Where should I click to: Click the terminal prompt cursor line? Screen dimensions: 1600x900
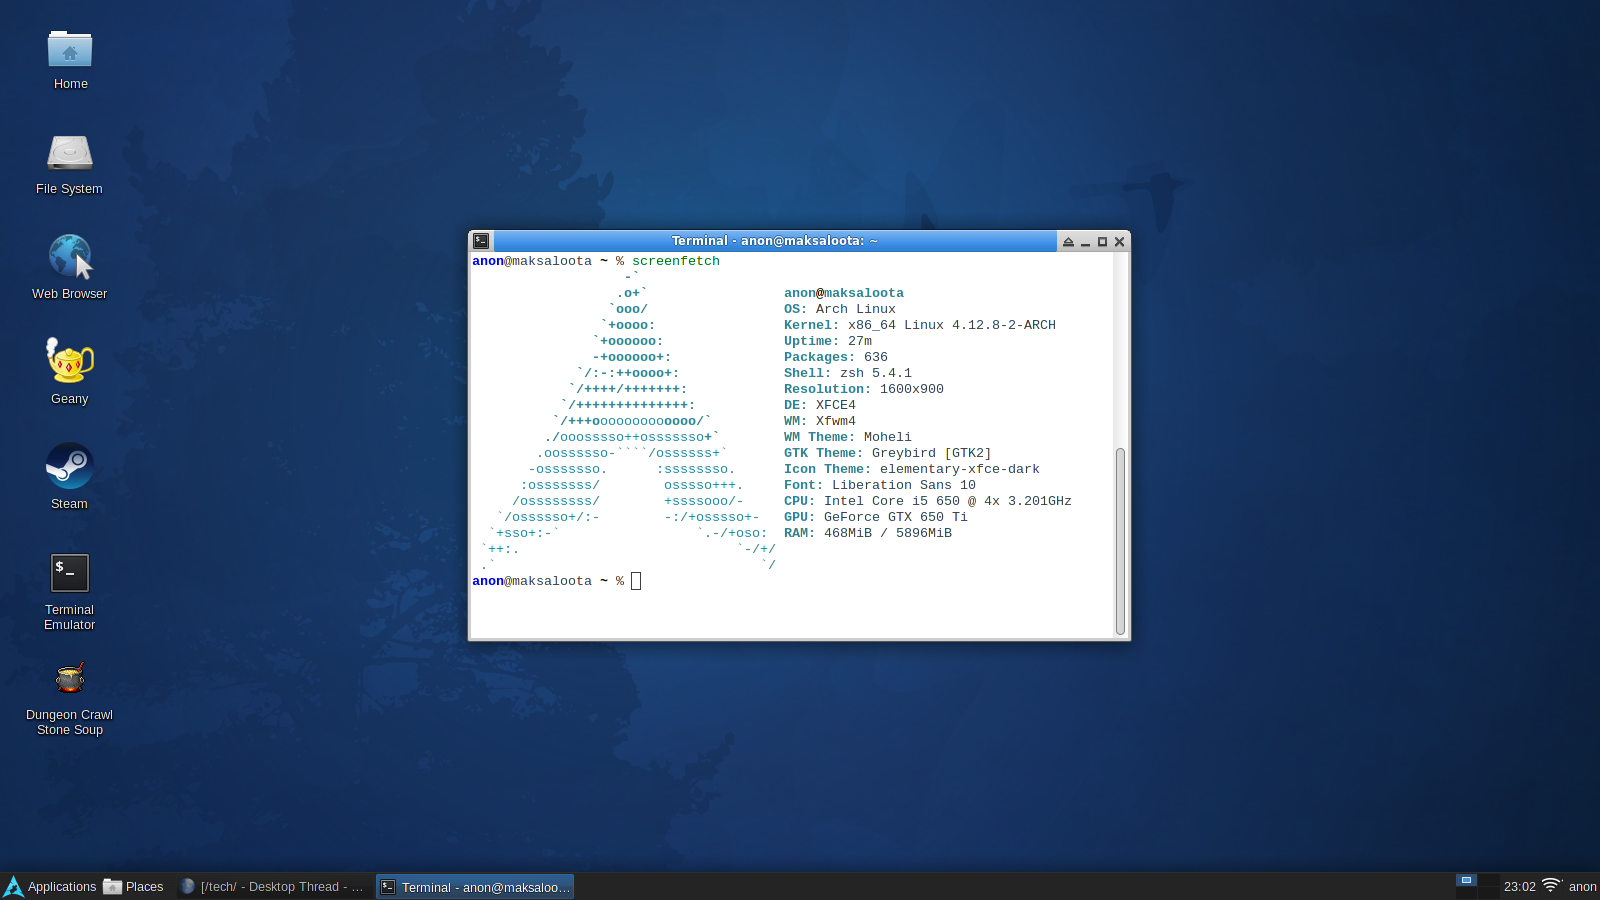click(x=636, y=581)
